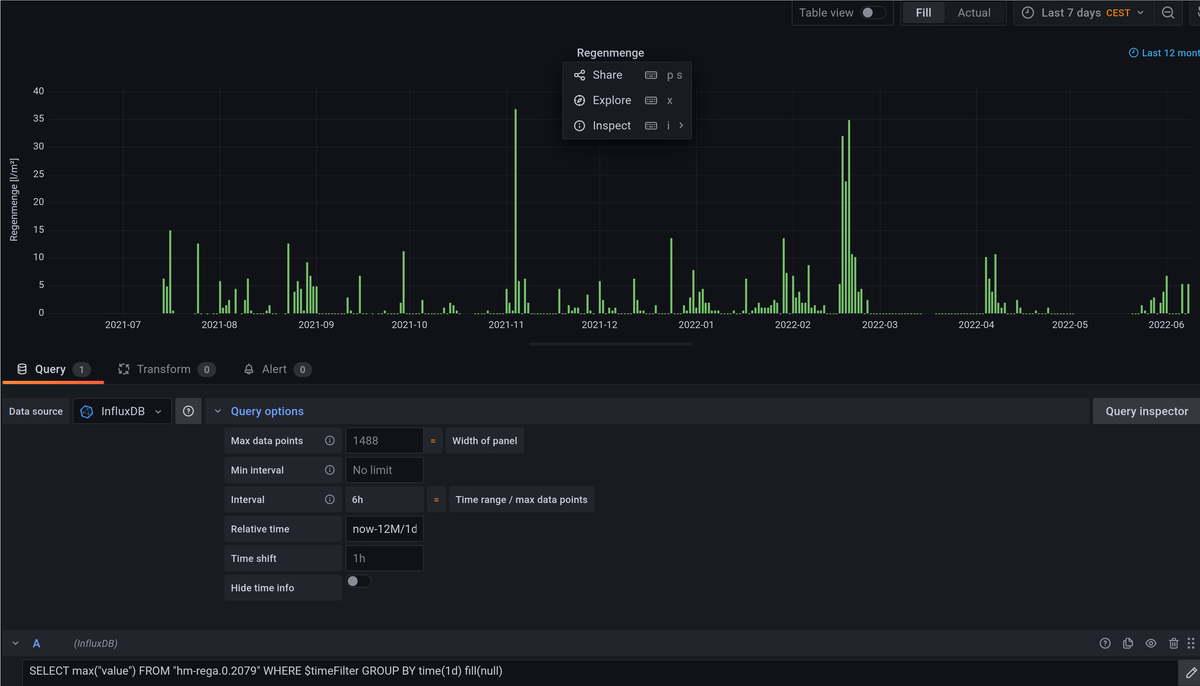1200x686 pixels.
Task: Click the info icon beside Max data points
Action: 329,441
